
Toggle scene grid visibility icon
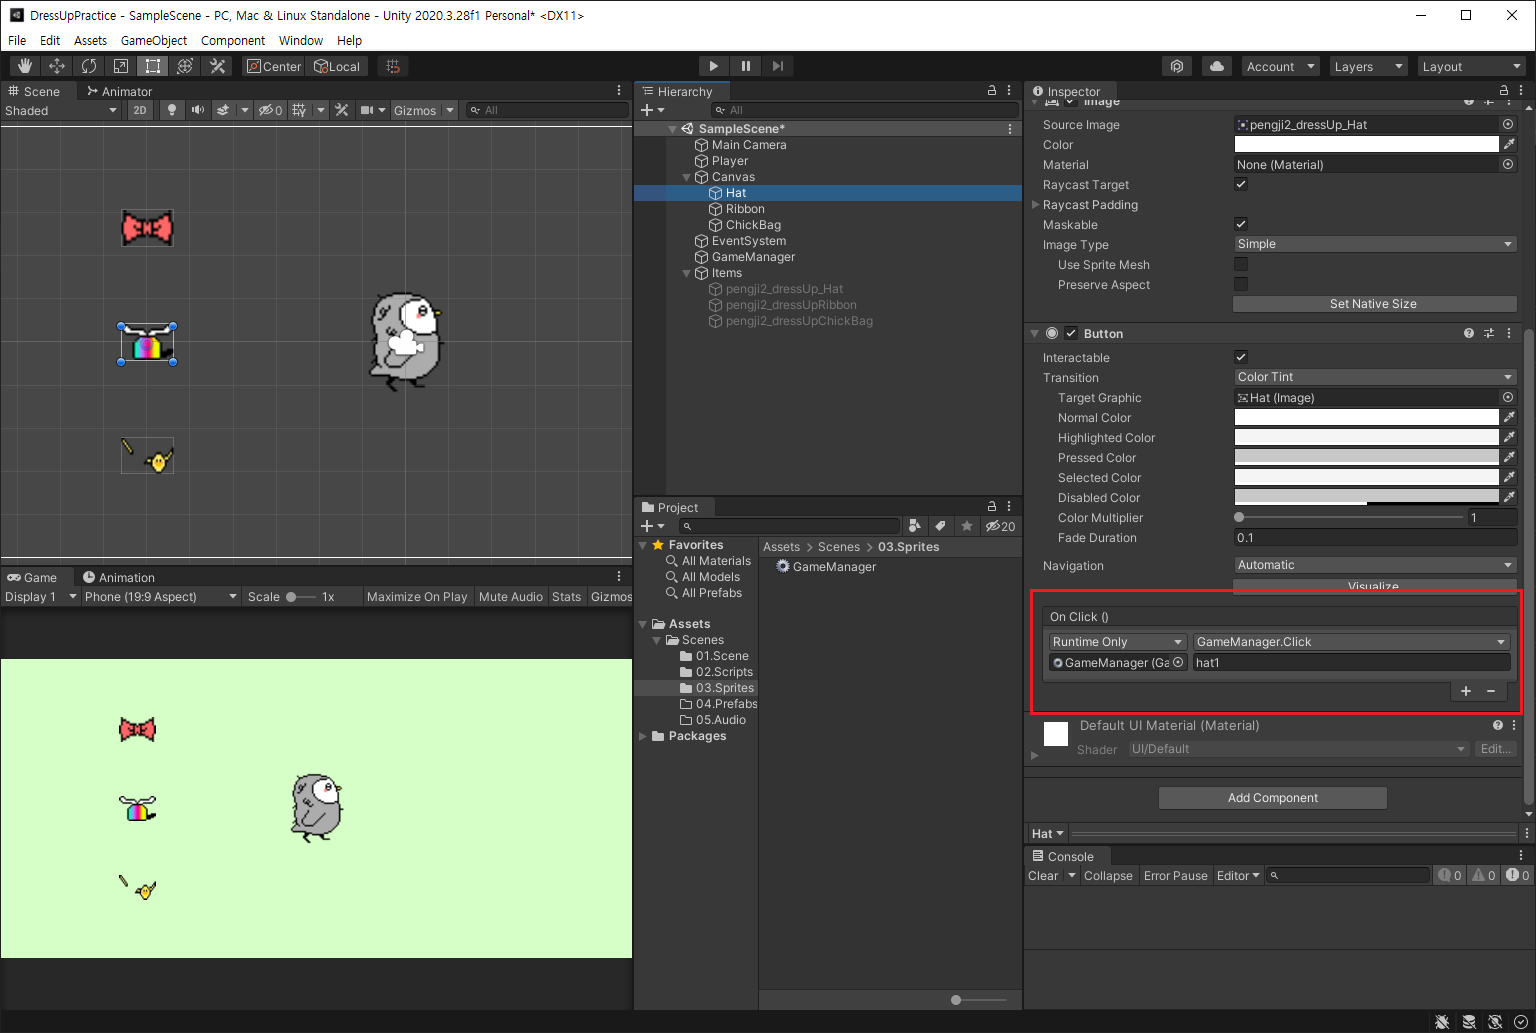299,110
